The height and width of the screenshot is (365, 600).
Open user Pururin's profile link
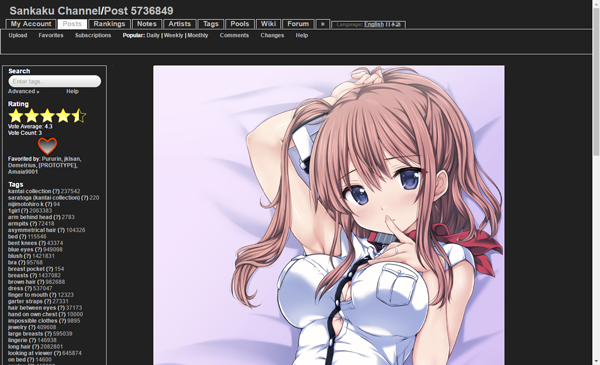pos(52,159)
